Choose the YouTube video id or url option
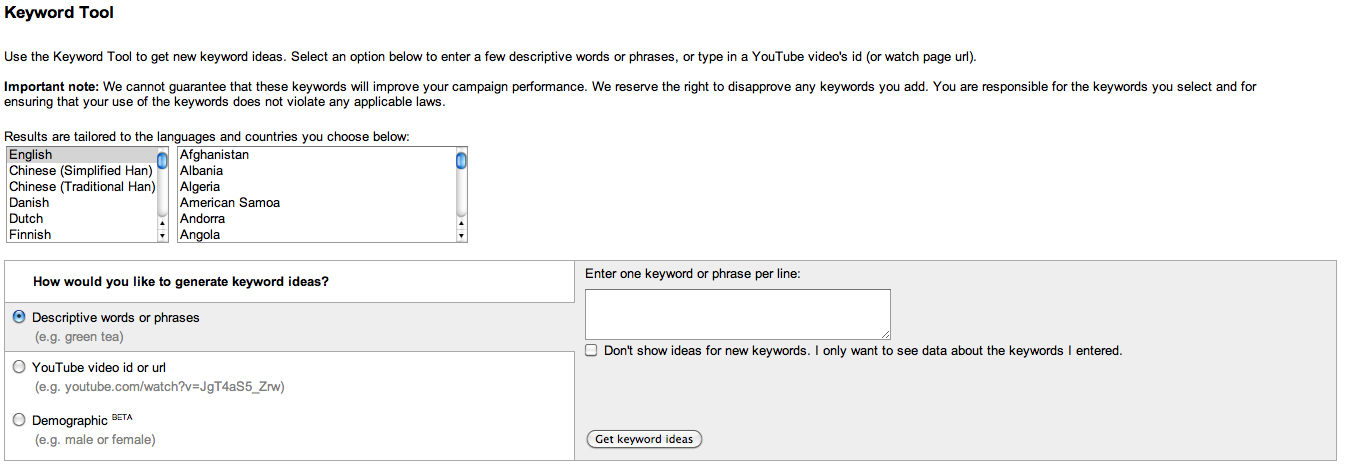1346x468 pixels. pyautogui.click(x=20, y=367)
